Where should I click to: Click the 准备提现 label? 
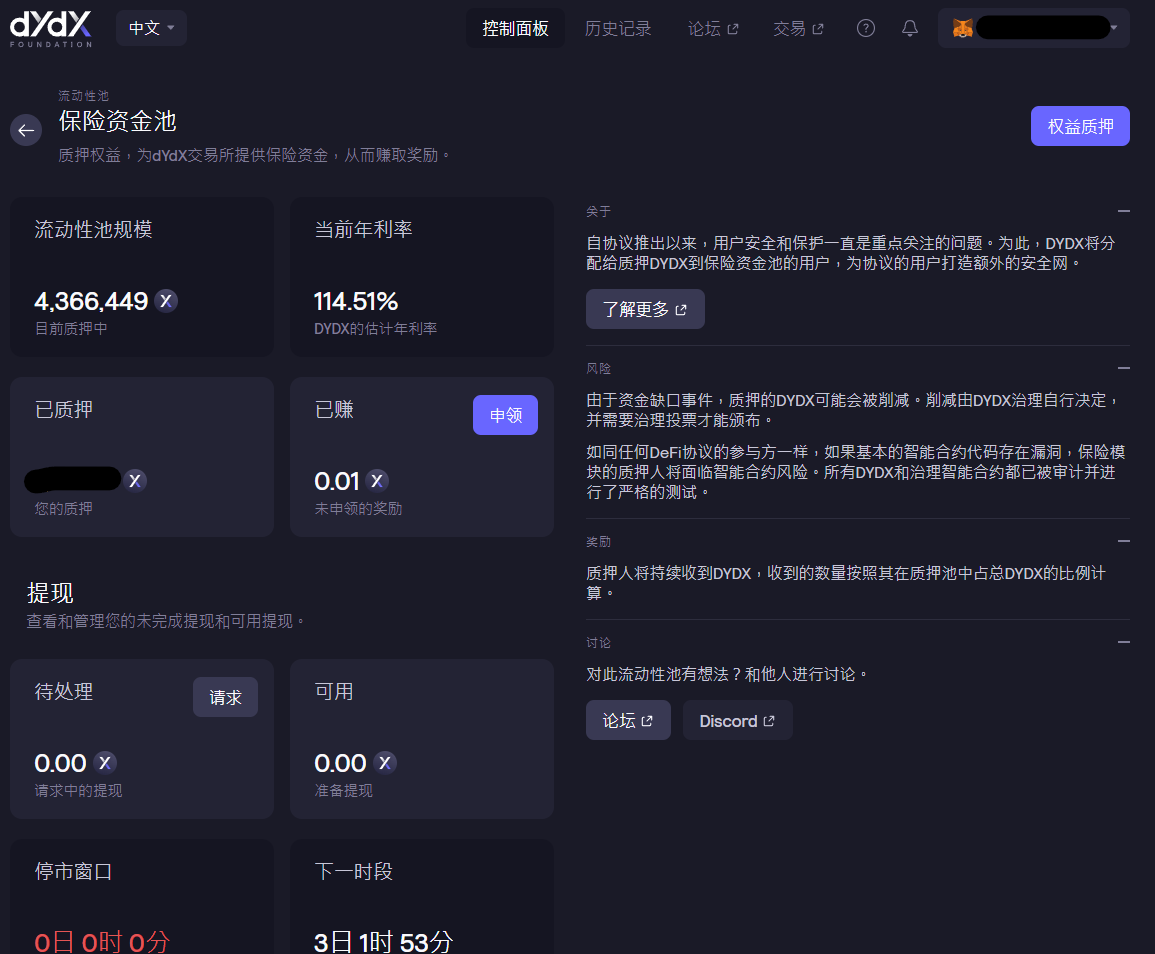click(343, 790)
